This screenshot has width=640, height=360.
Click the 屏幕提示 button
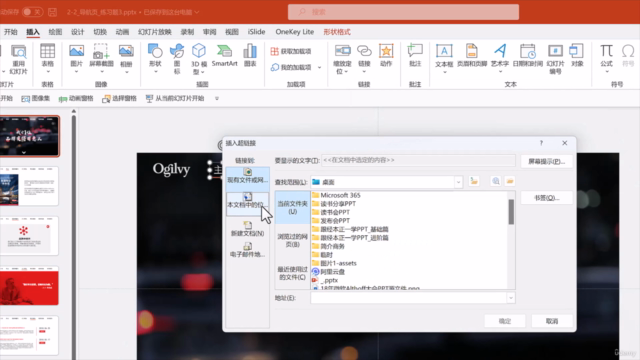coord(546,161)
